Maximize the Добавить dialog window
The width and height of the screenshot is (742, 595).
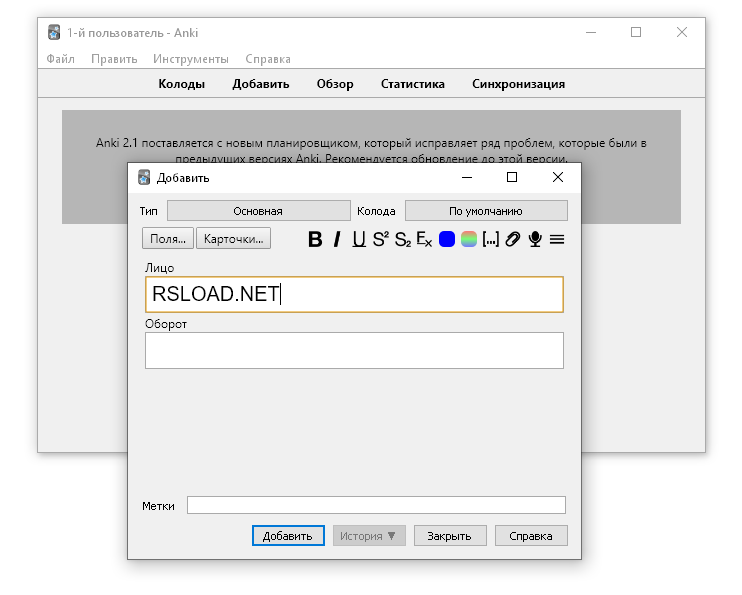click(512, 177)
